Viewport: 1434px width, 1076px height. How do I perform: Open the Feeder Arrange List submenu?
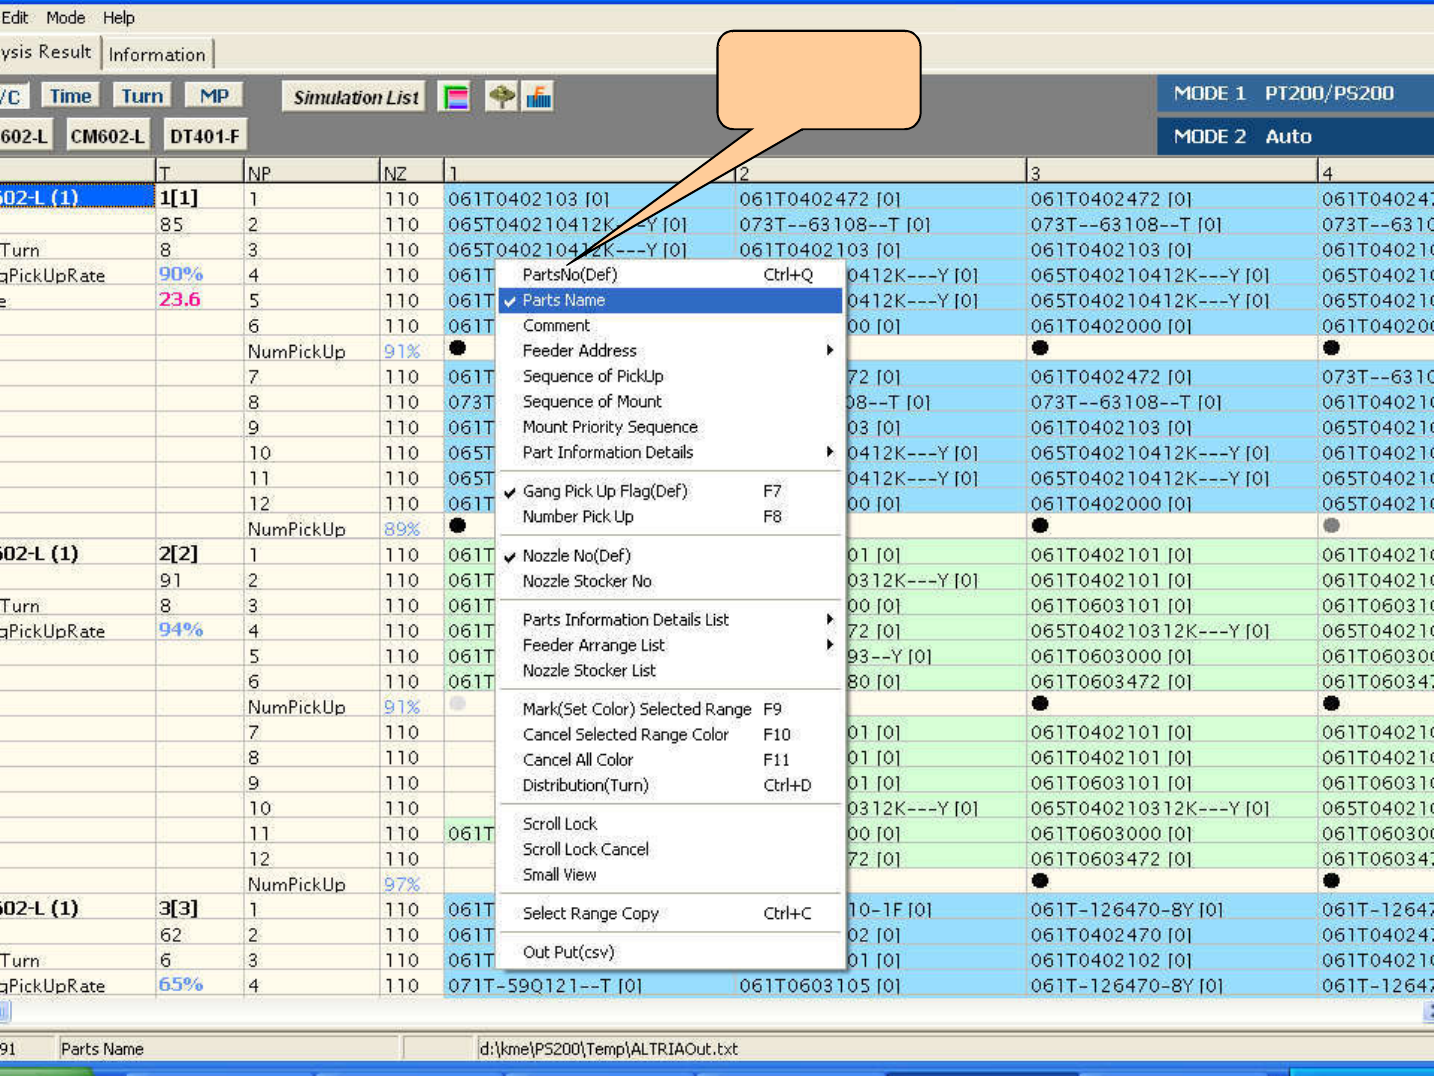(x=594, y=646)
